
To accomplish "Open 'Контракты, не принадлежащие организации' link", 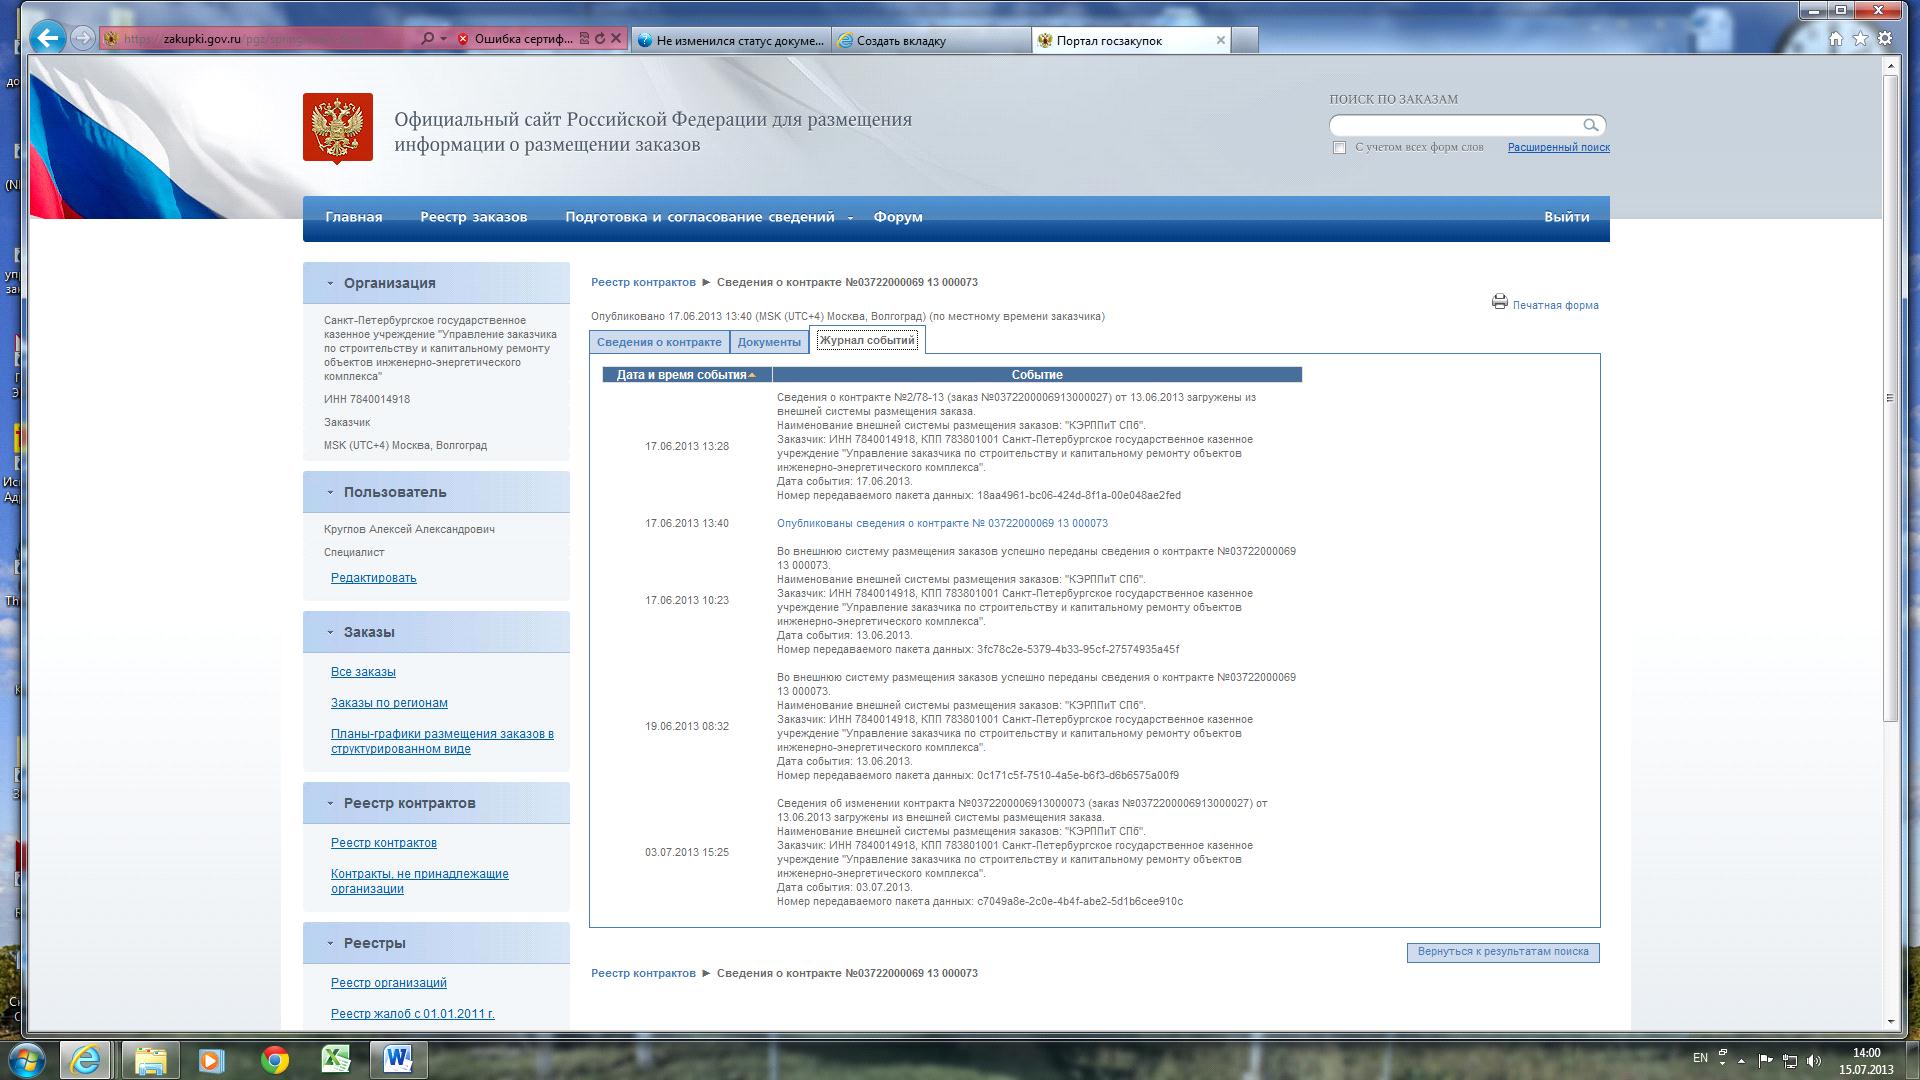I will (420, 881).
